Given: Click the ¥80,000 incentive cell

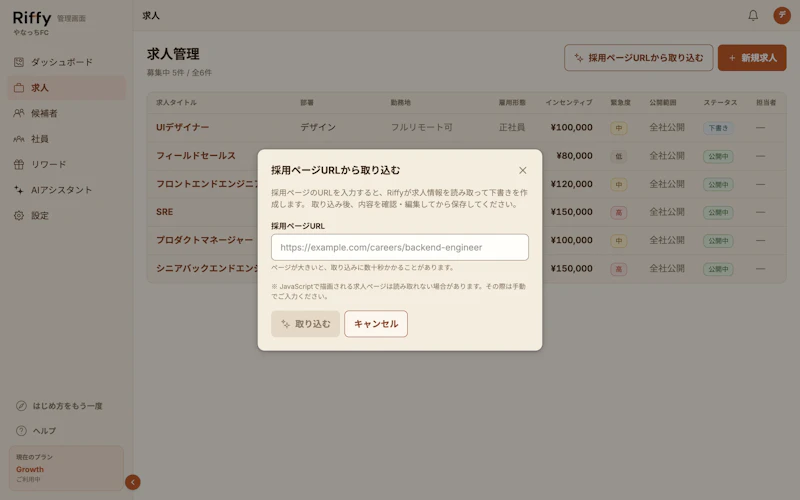Looking at the screenshot, I should point(574,156).
